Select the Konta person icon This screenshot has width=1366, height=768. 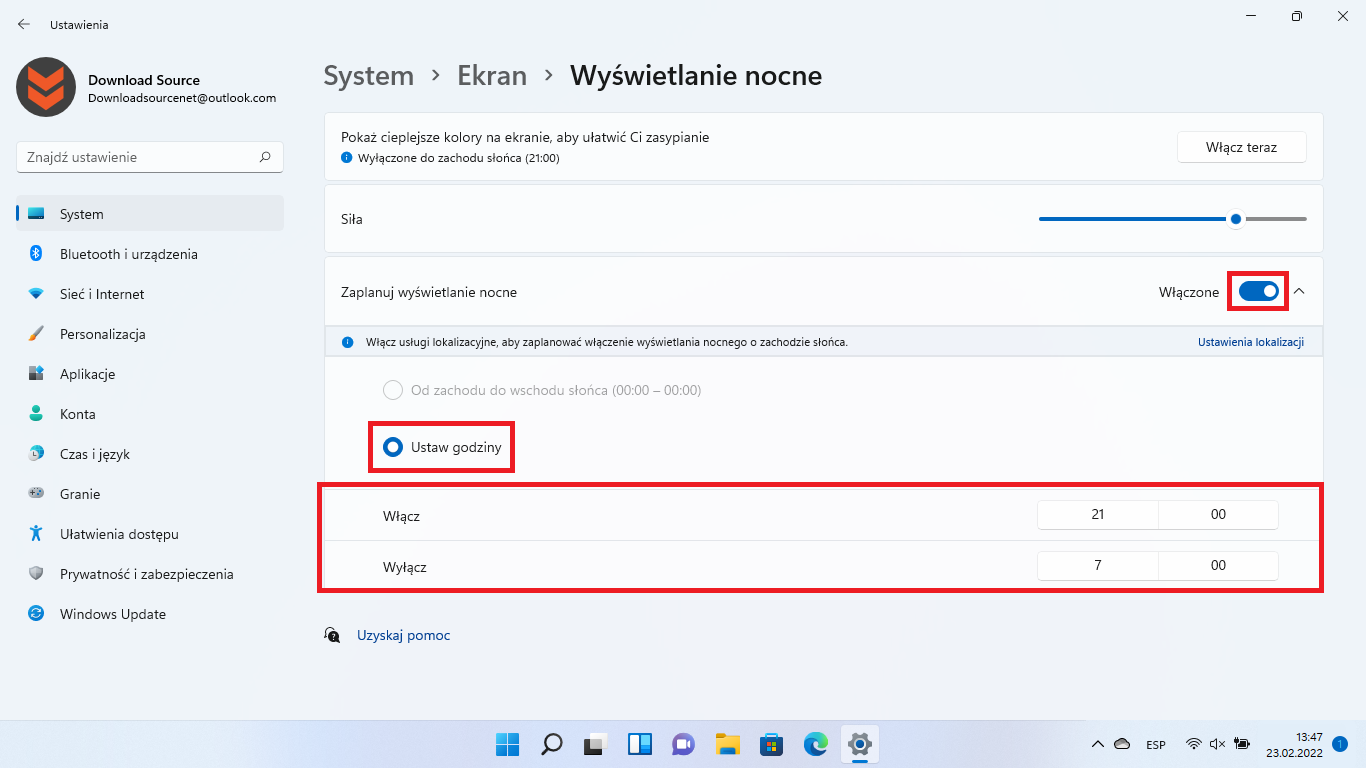click(x=36, y=414)
